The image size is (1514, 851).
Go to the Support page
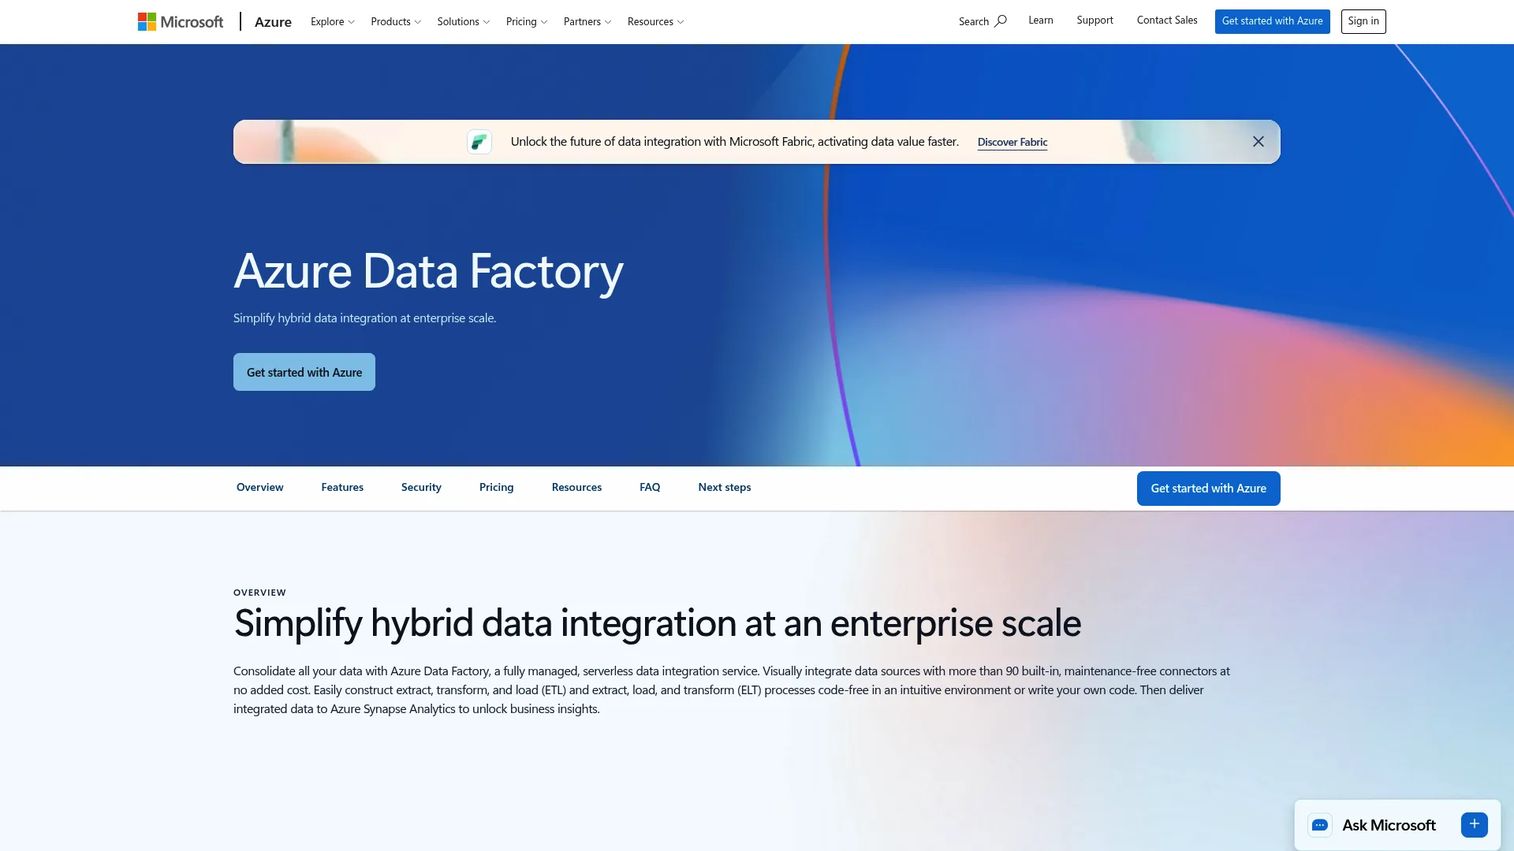pos(1095,20)
